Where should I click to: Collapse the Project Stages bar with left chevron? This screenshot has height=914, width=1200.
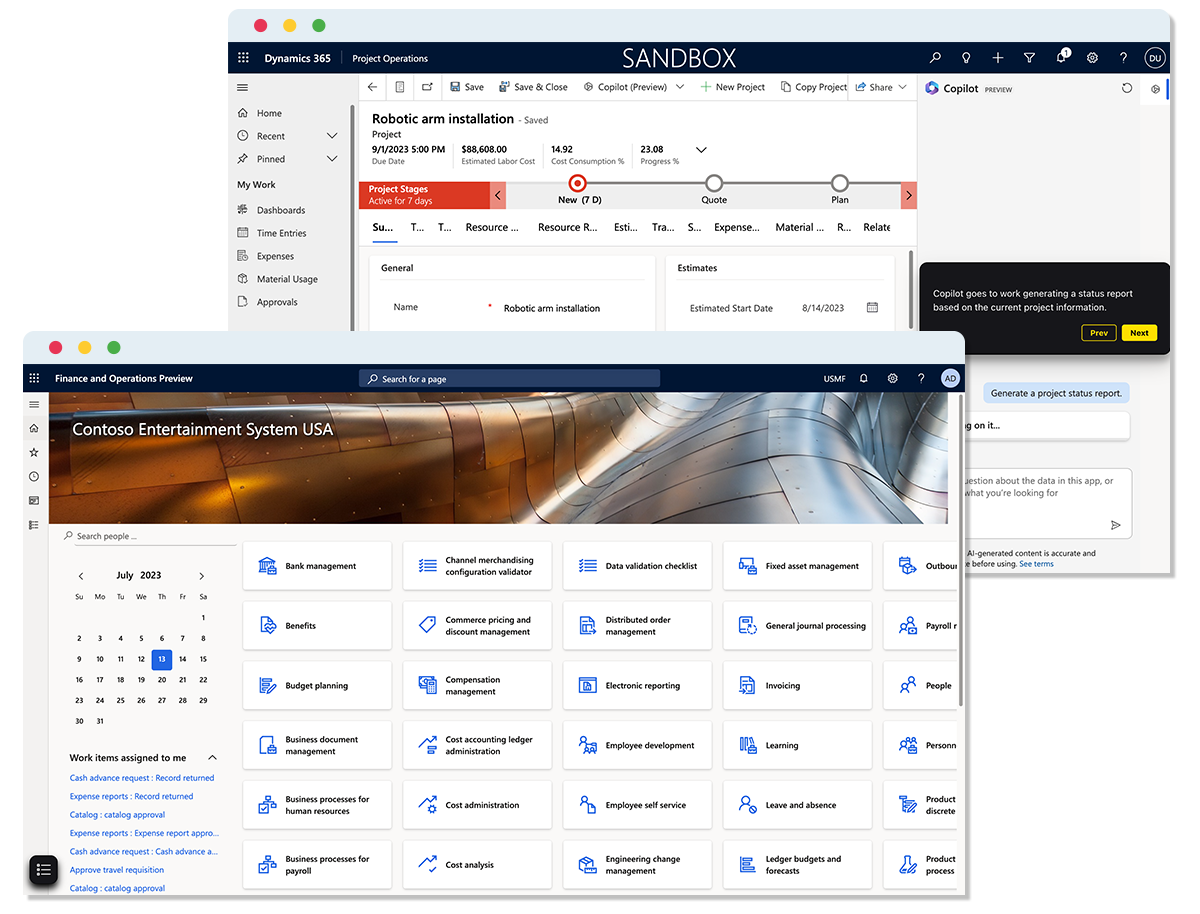498,195
